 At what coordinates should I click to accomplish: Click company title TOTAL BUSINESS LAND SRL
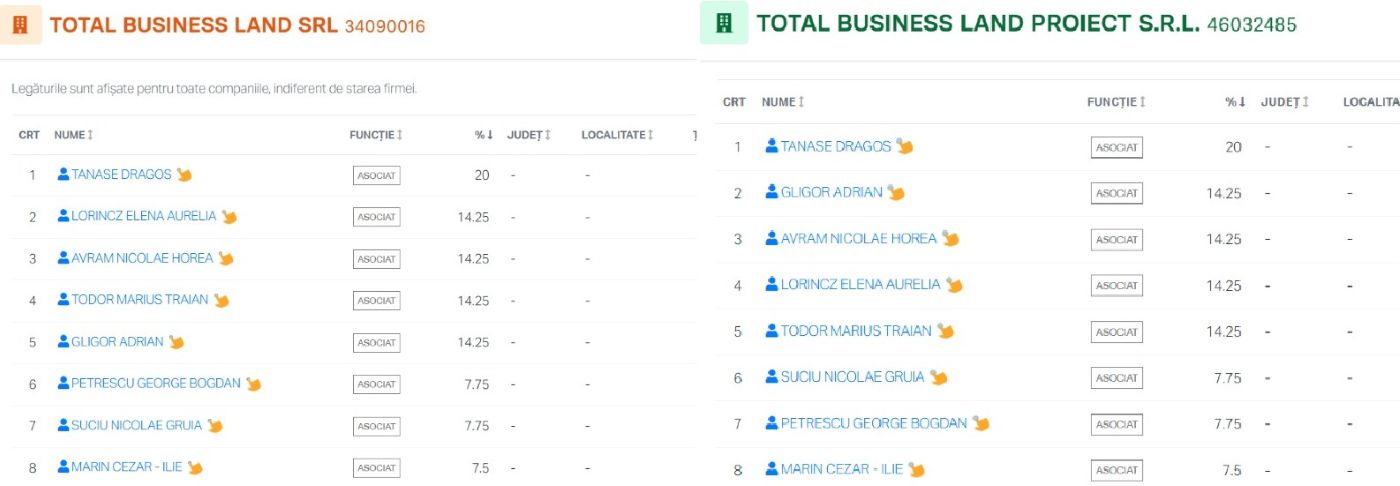tap(194, 25)
